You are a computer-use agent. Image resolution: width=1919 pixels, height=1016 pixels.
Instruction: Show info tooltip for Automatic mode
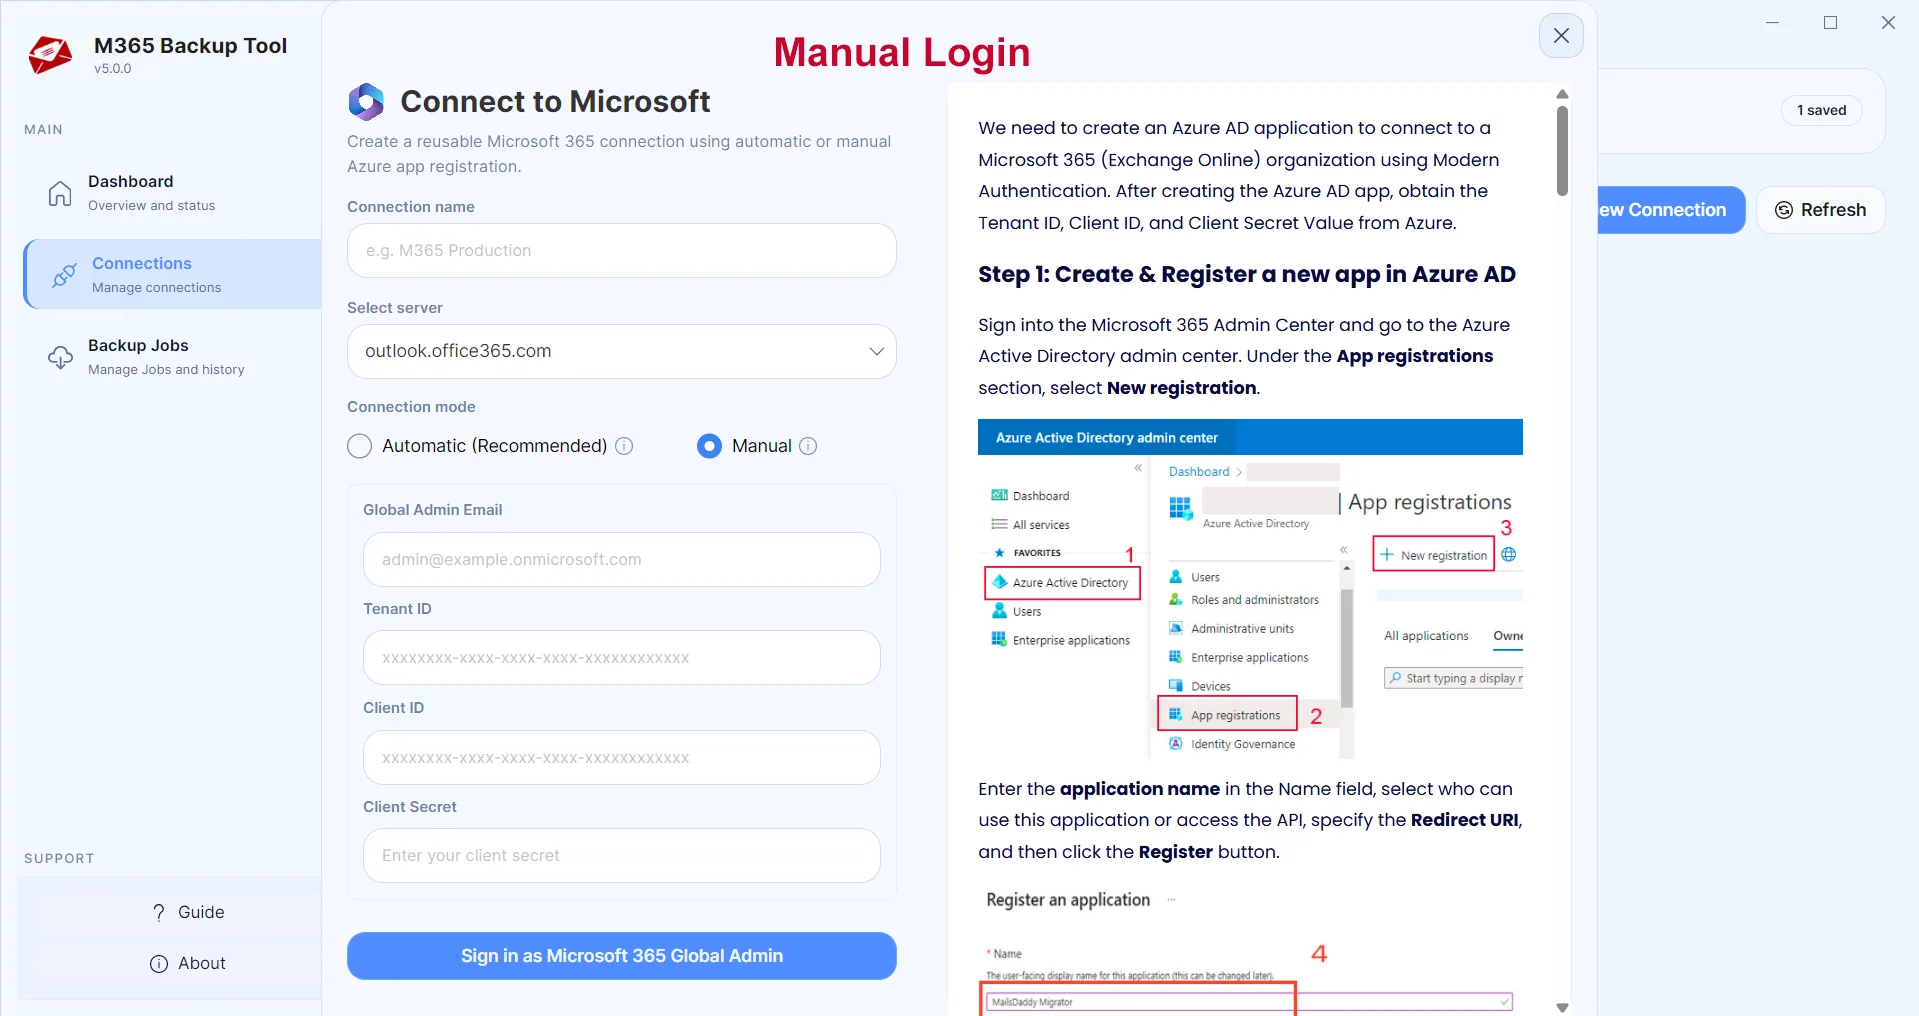(624, 446)
